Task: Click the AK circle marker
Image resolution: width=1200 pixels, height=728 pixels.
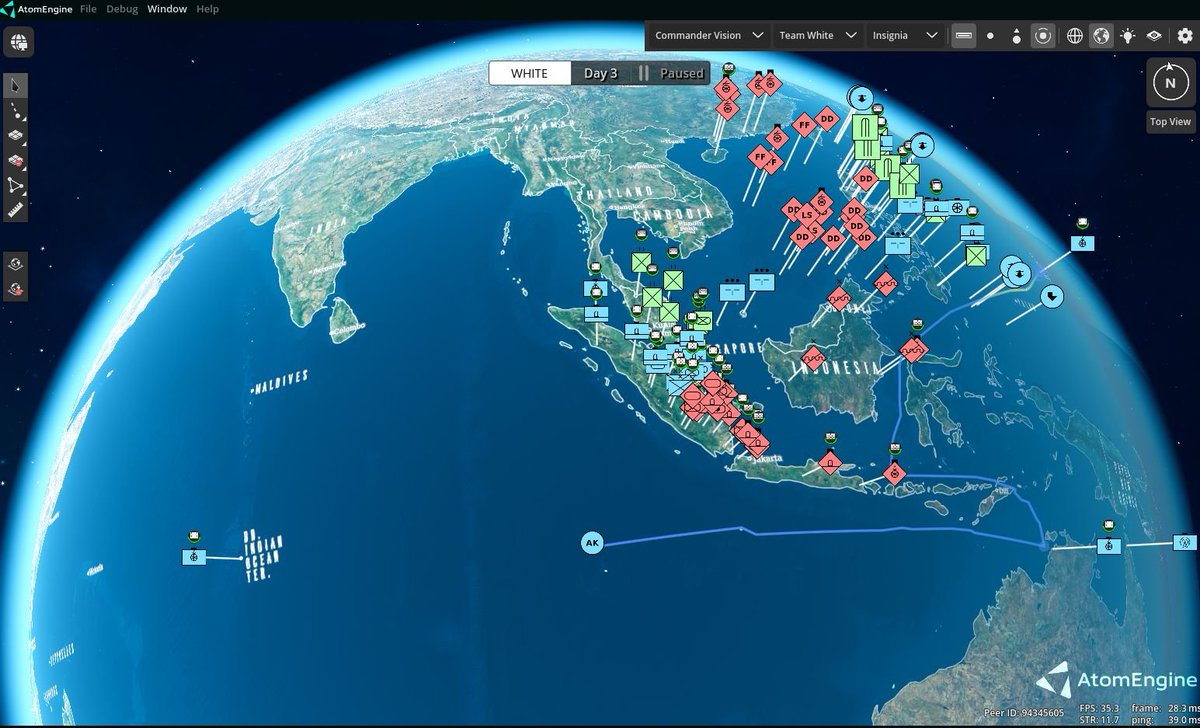Action: point(592,543)
